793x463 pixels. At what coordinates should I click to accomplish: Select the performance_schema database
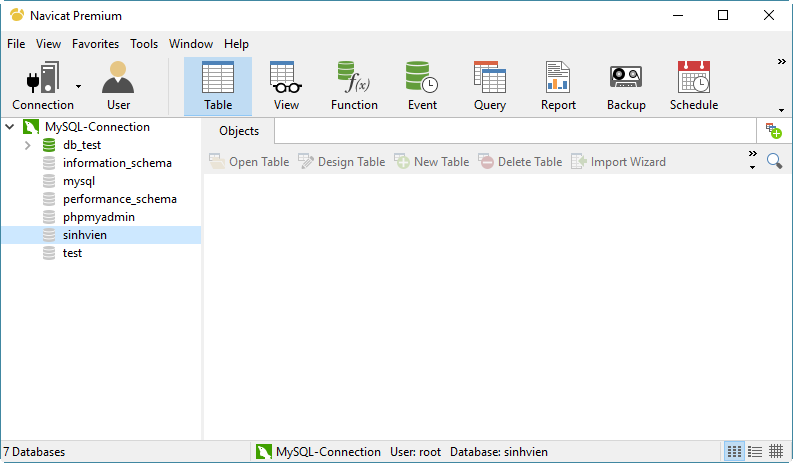pyautogui.click(x=120, y=199)
